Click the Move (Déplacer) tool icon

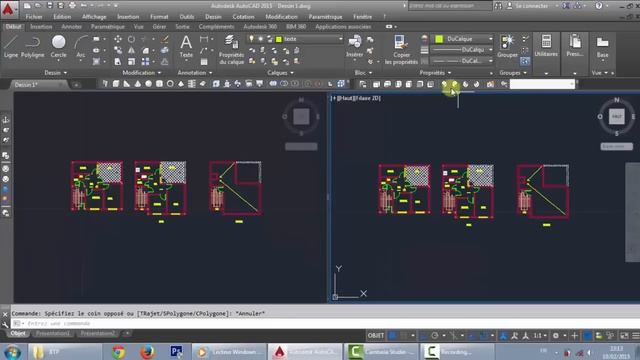pos(118,39)
